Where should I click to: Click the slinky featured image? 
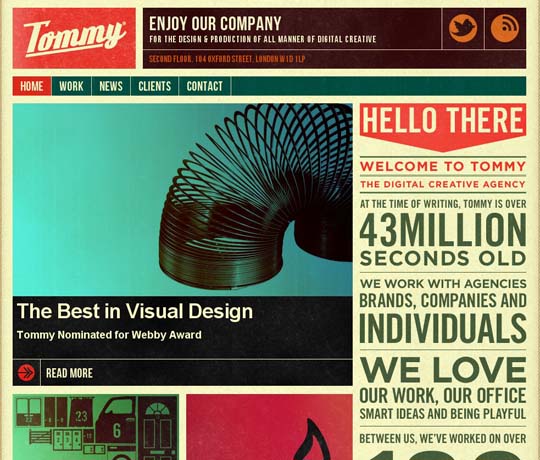(183, 200)
